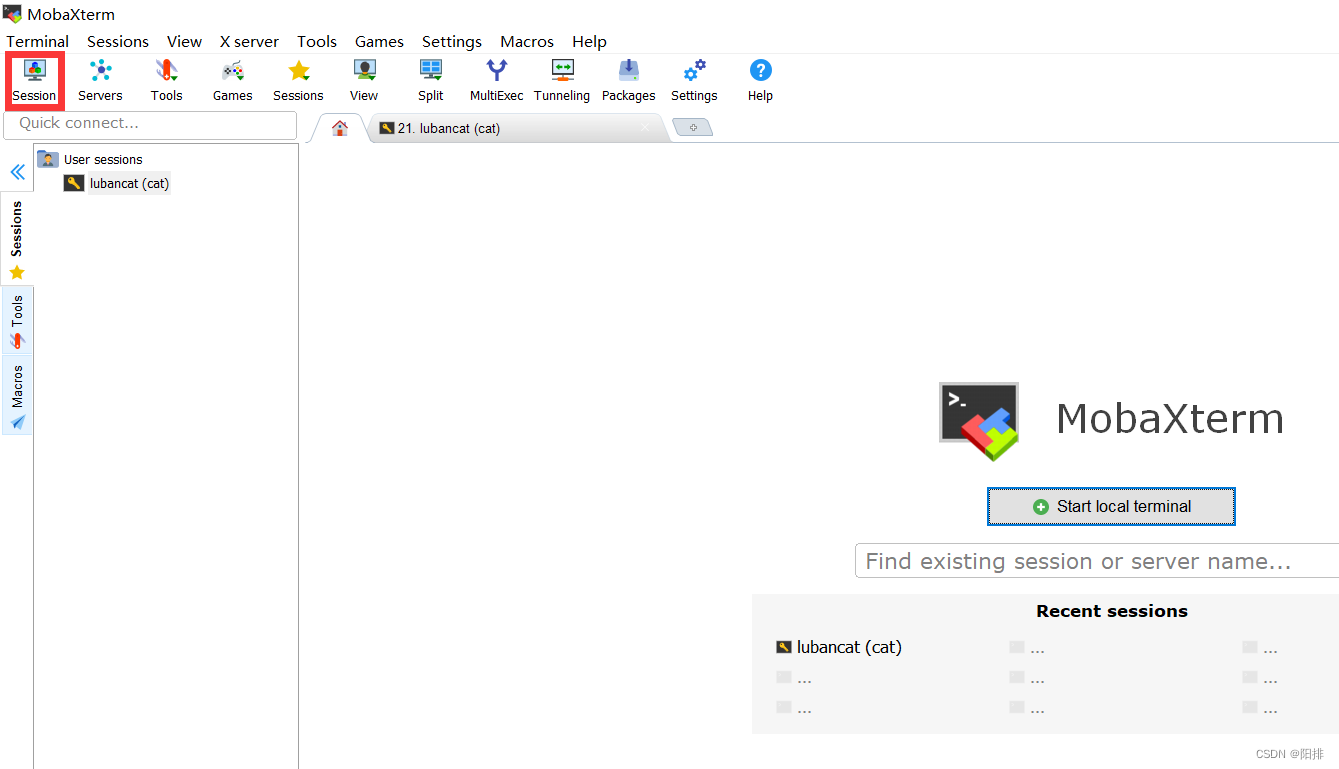Open the X server menu

tap(249, 41)
